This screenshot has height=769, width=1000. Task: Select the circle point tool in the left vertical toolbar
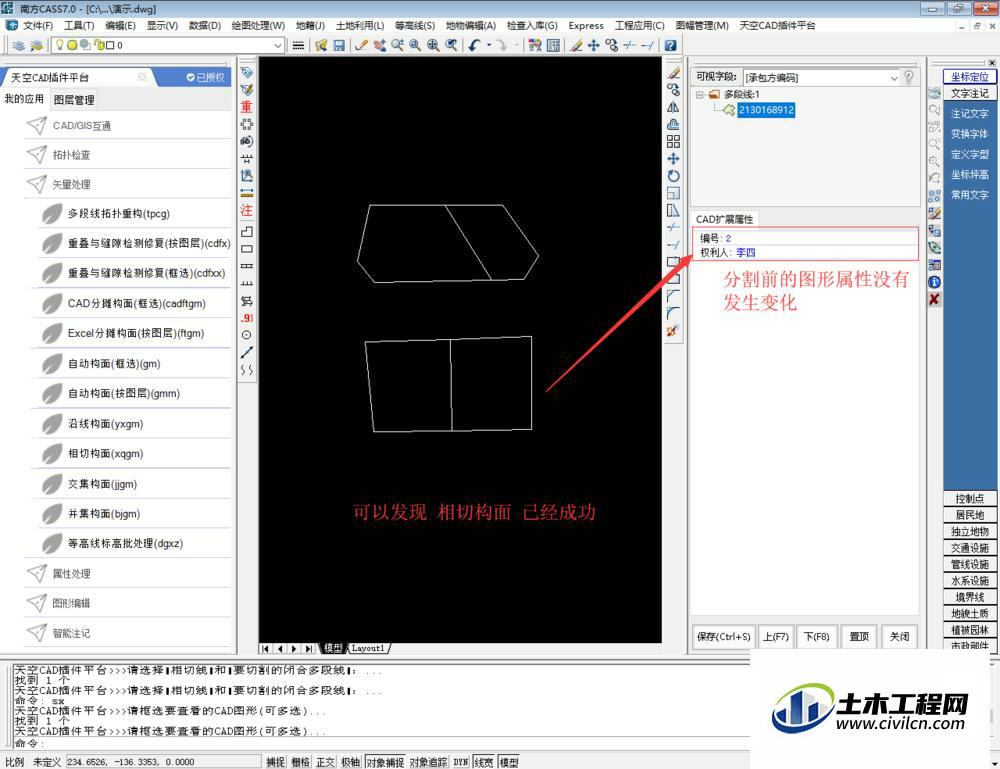[x=246, y=335]
